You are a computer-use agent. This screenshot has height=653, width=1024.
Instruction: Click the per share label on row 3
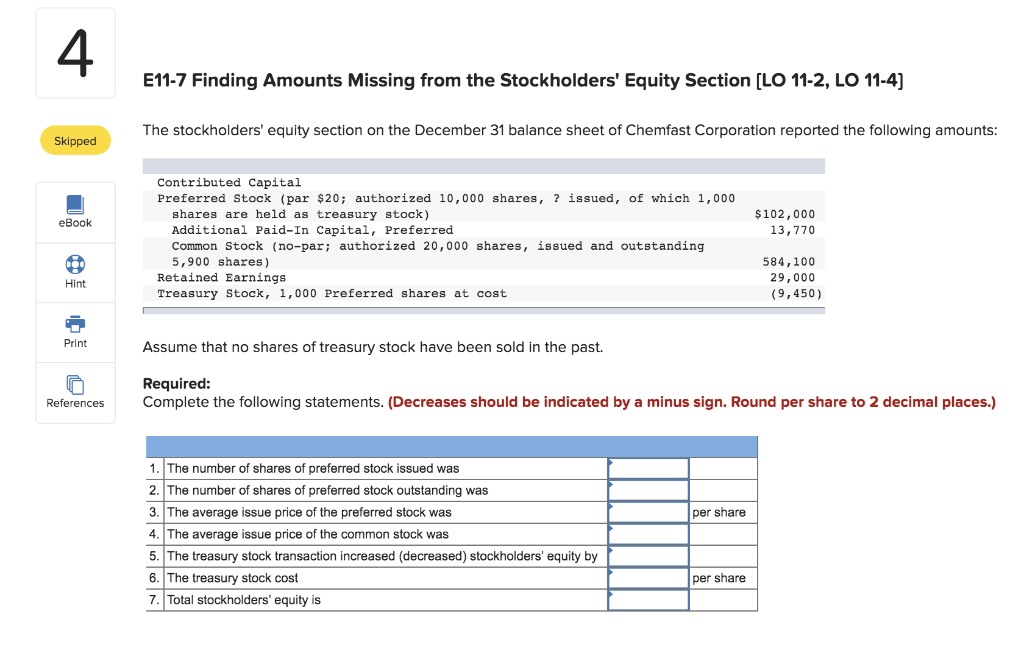(720, 511)
